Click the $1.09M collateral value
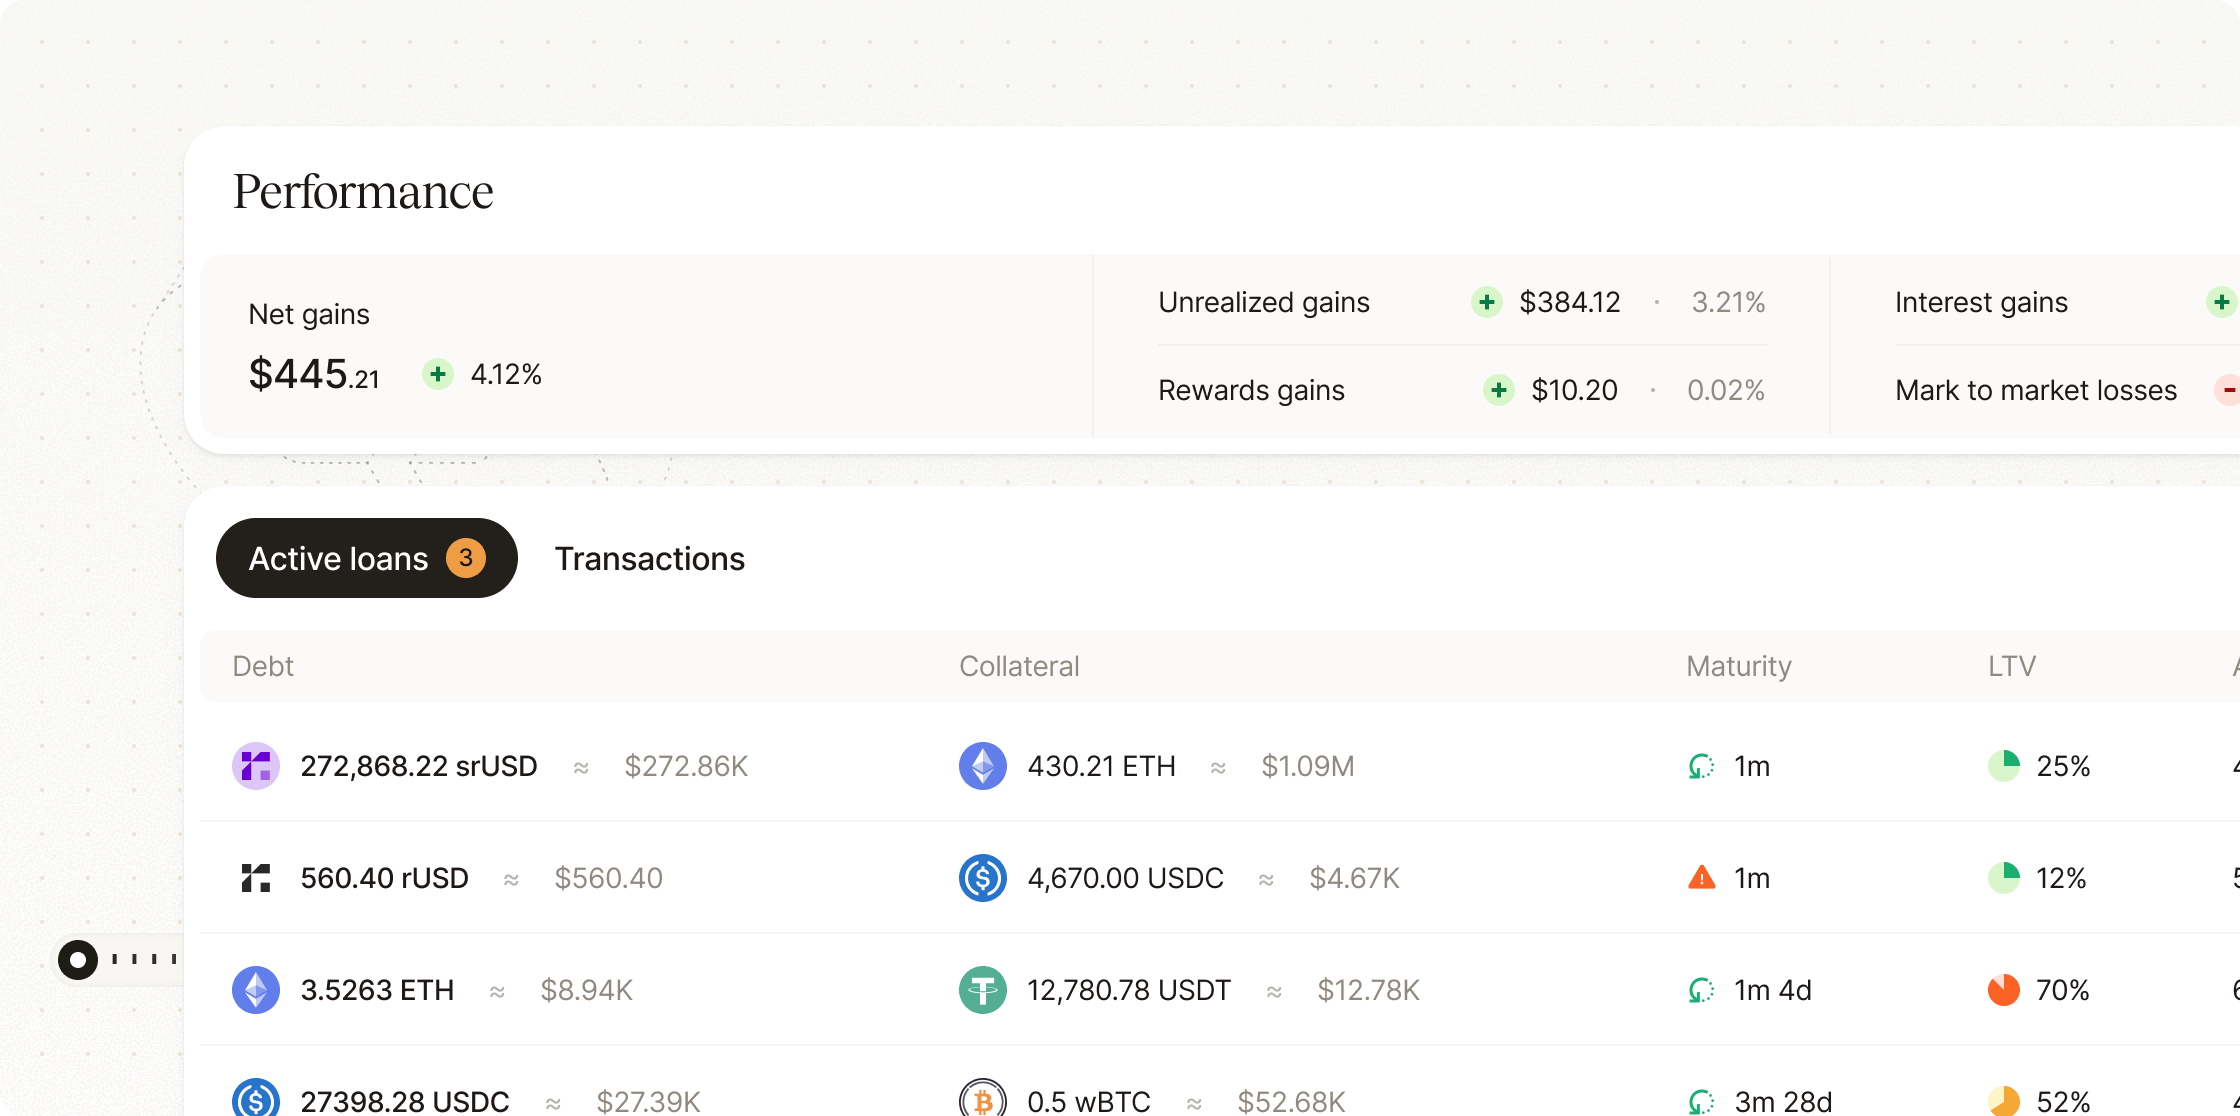The width and height of the screenshot is (2240, 1116). [1308, 766]
